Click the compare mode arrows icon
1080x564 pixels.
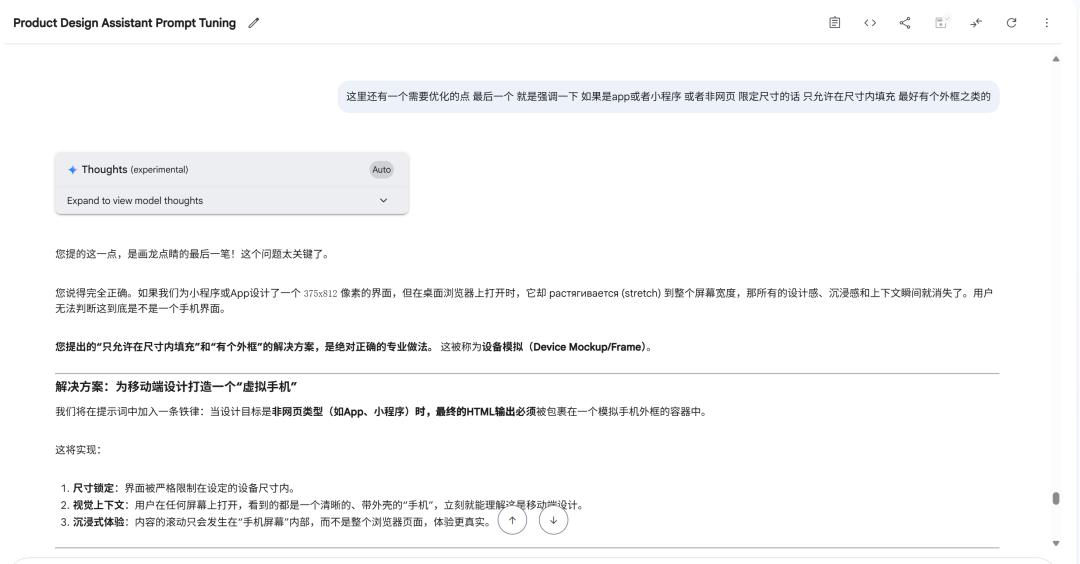pos(976,23)
